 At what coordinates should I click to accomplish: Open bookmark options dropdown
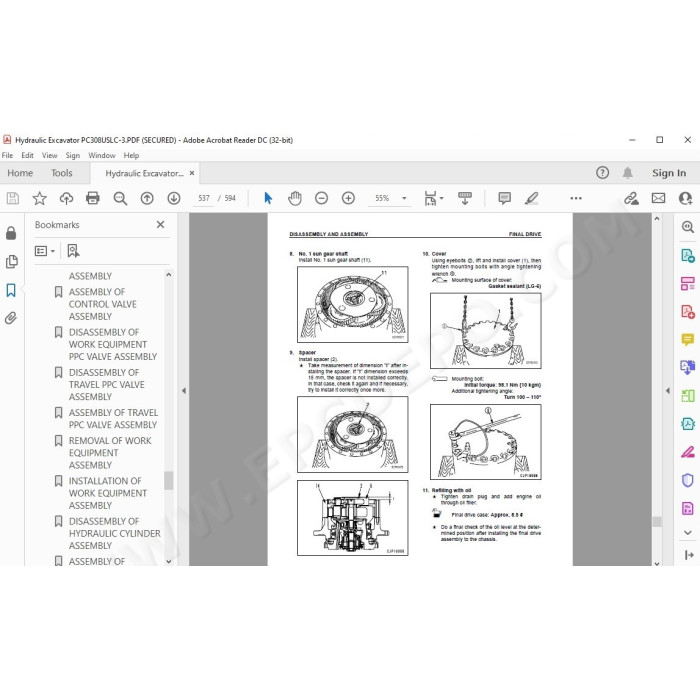[x=45, y=251]
